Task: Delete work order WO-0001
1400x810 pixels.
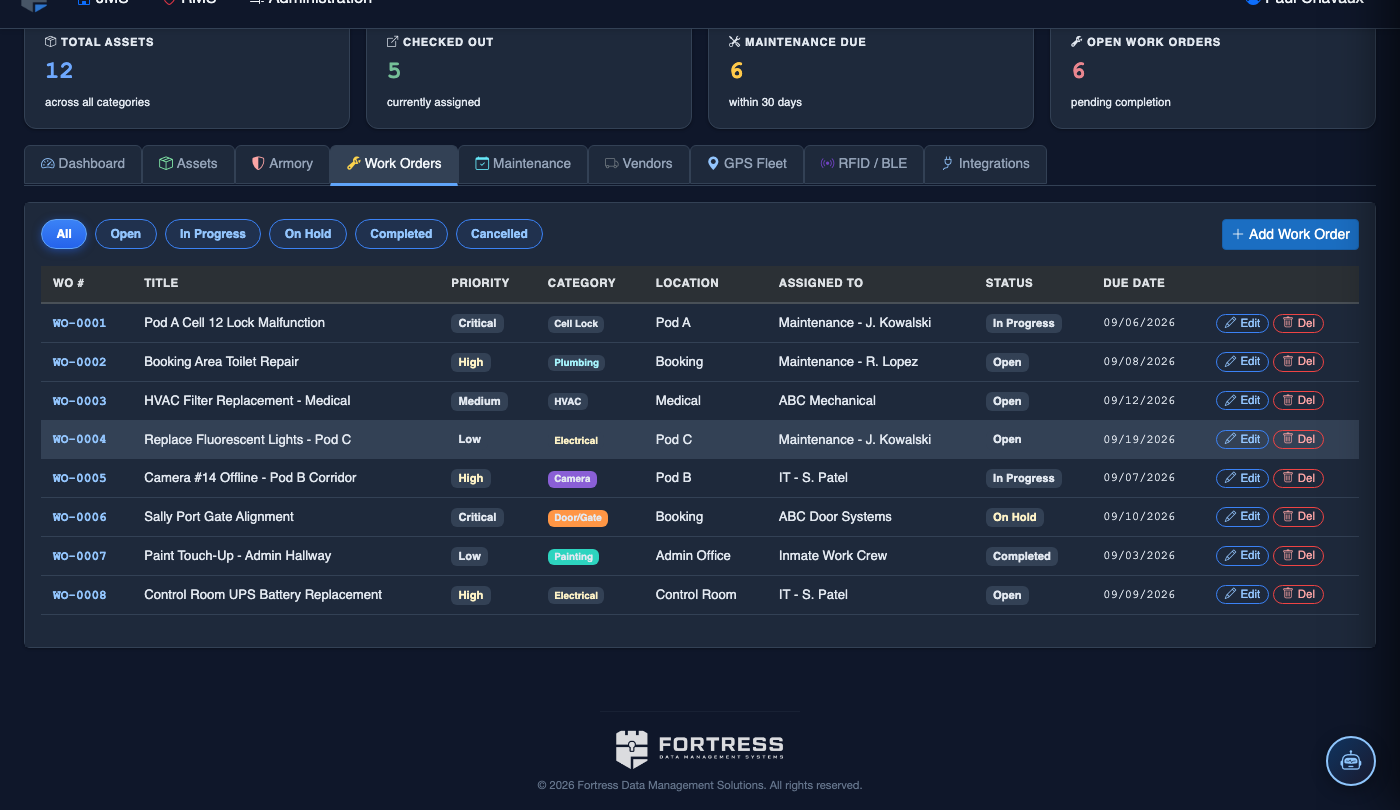Action: 1298,323
